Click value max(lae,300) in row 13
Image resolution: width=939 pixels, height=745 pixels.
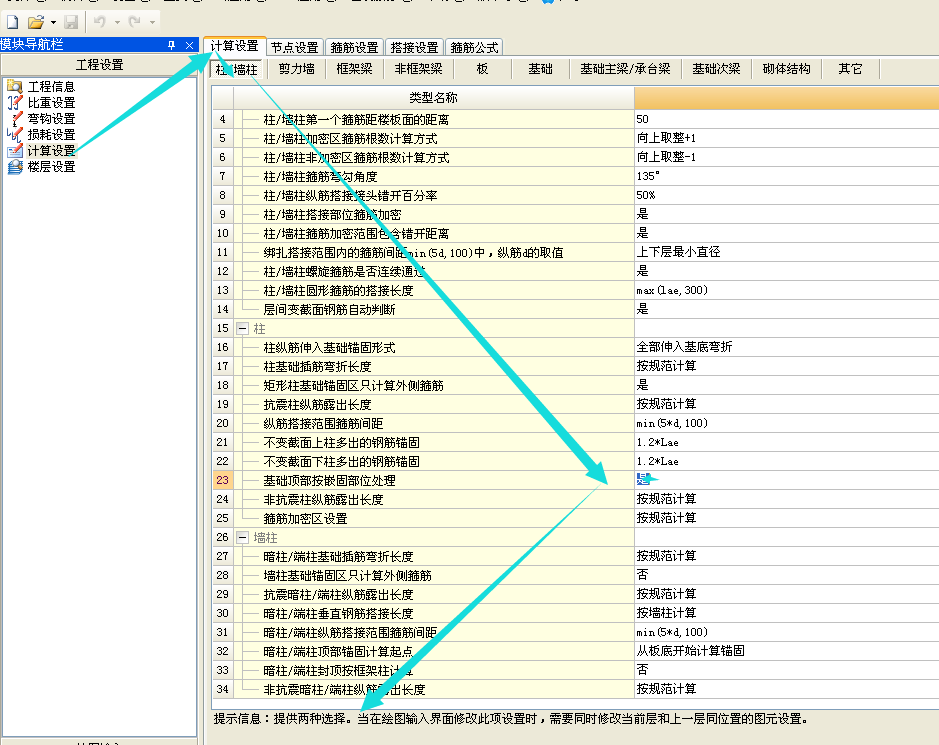tap(672, 290)
